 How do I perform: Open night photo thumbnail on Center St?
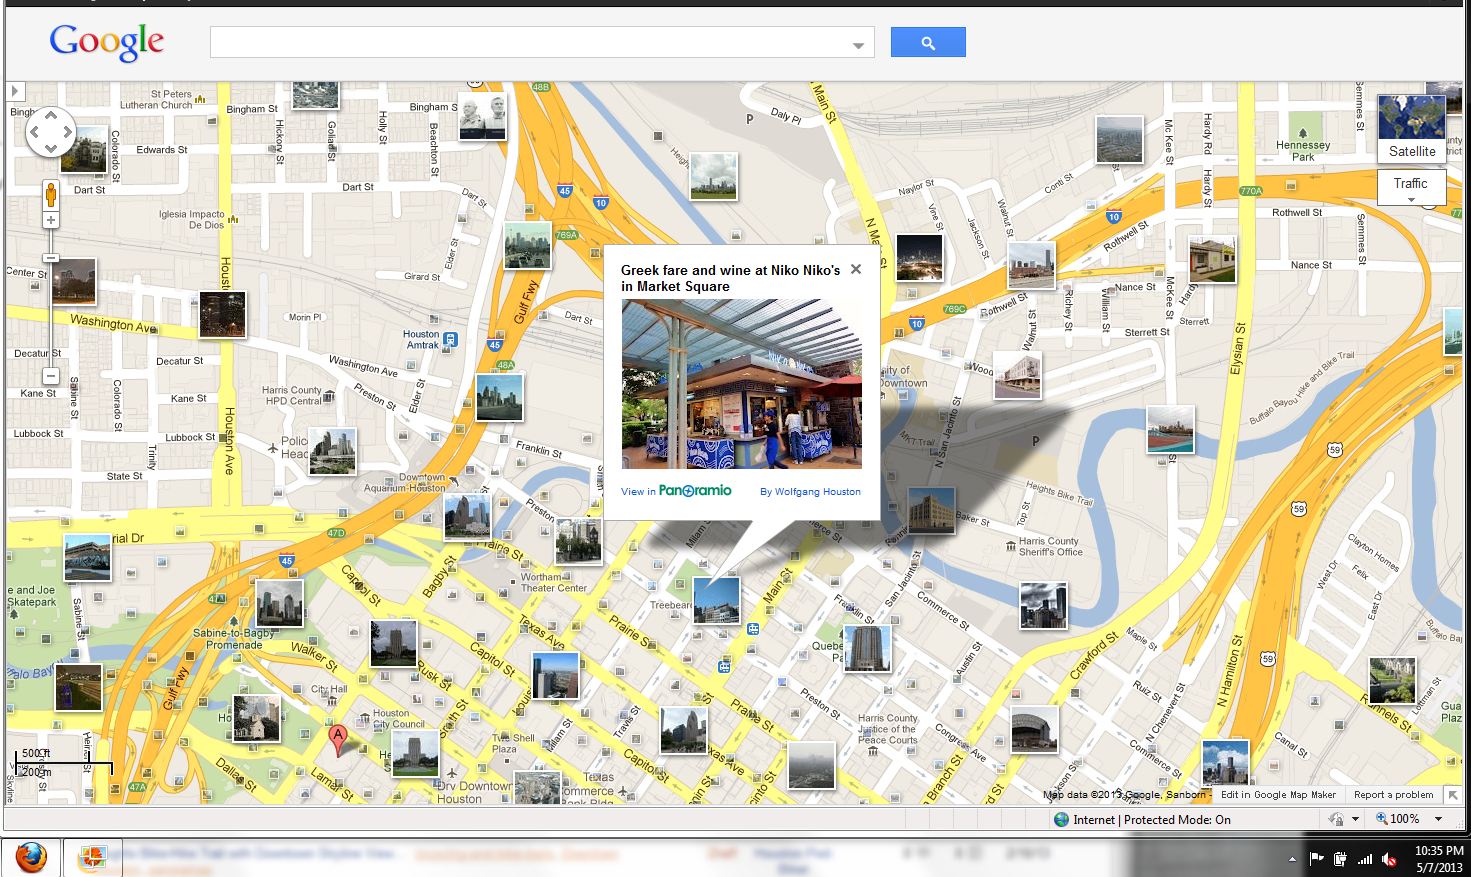click(73, 282)
